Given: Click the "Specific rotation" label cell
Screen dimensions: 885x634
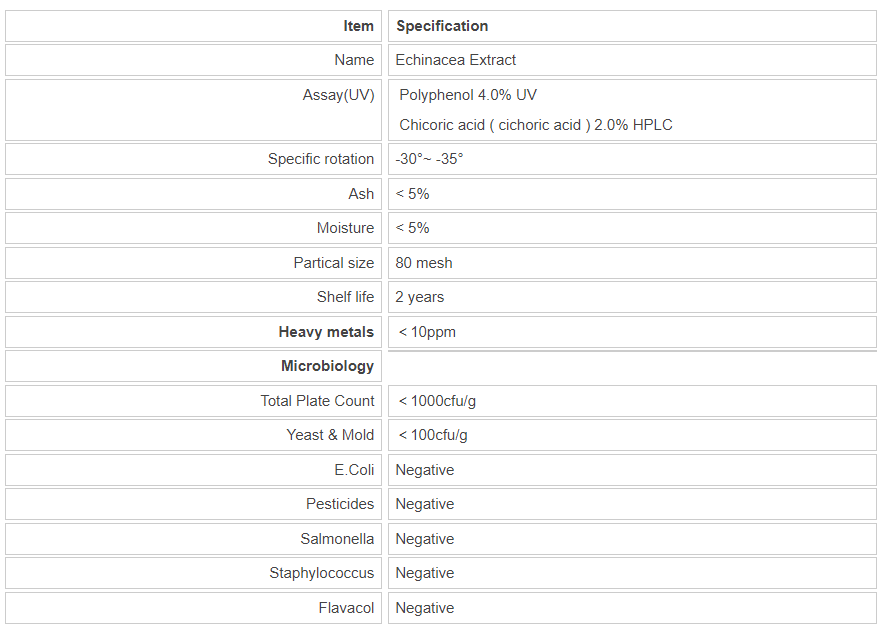Looking at the screenshot, I should pyautogui.click(x=321, y=159).
